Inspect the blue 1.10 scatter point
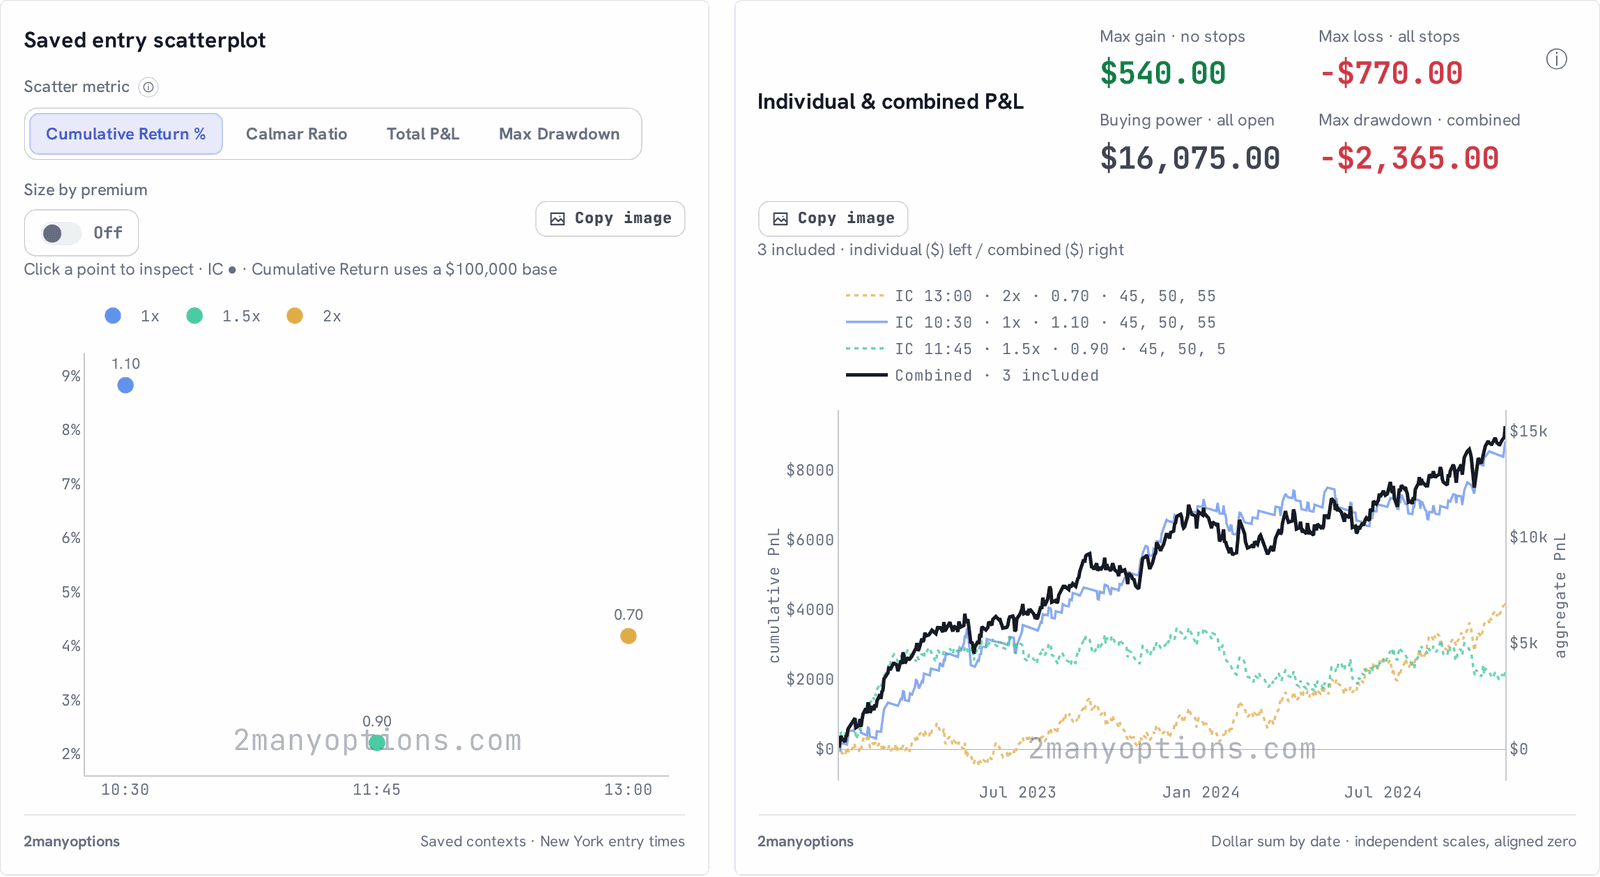This screenshot has width=1600, height=877. click(x=125, y=385)
